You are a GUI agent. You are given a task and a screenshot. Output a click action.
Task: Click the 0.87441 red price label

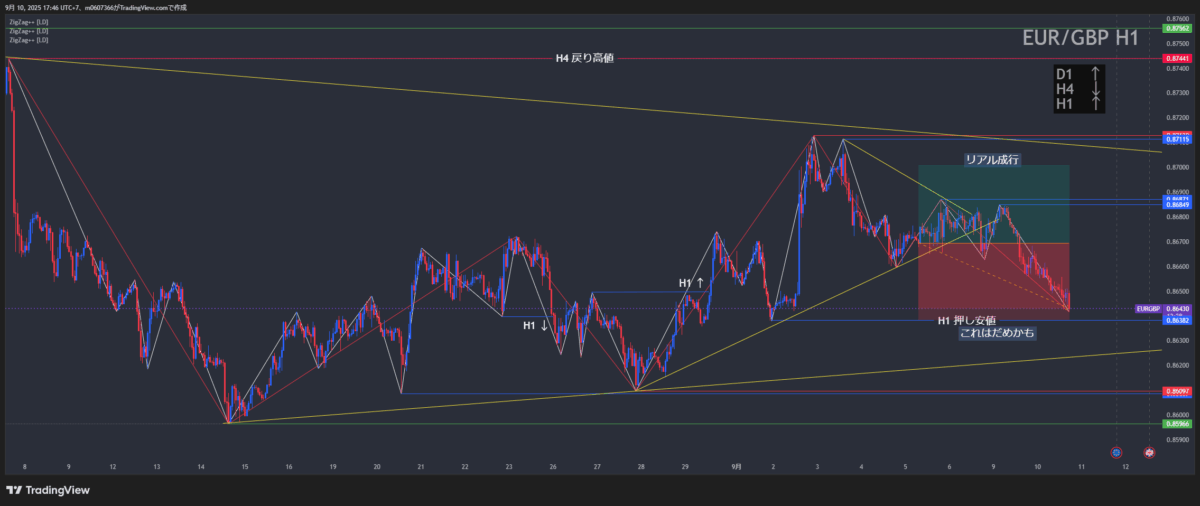[1177, 59]
